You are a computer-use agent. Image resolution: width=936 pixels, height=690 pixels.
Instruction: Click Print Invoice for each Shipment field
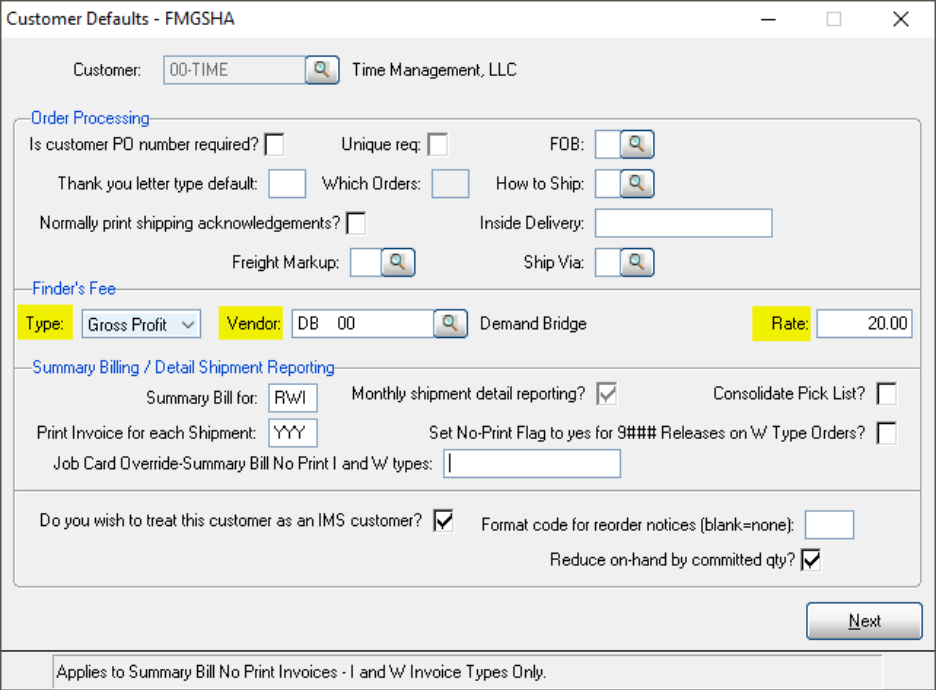tap(292, 433)
